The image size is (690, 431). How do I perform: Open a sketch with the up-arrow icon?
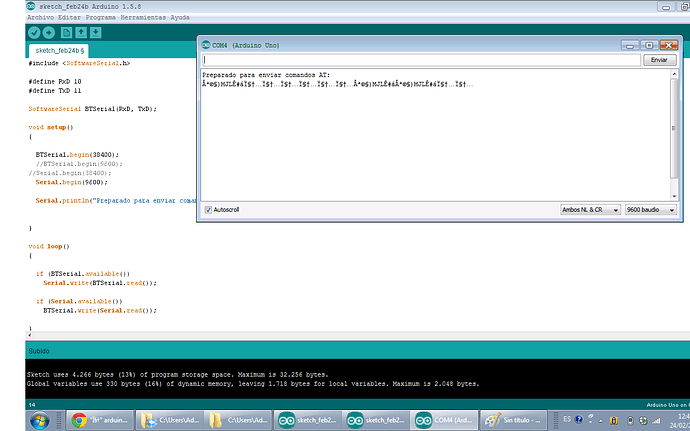point(81,33)
